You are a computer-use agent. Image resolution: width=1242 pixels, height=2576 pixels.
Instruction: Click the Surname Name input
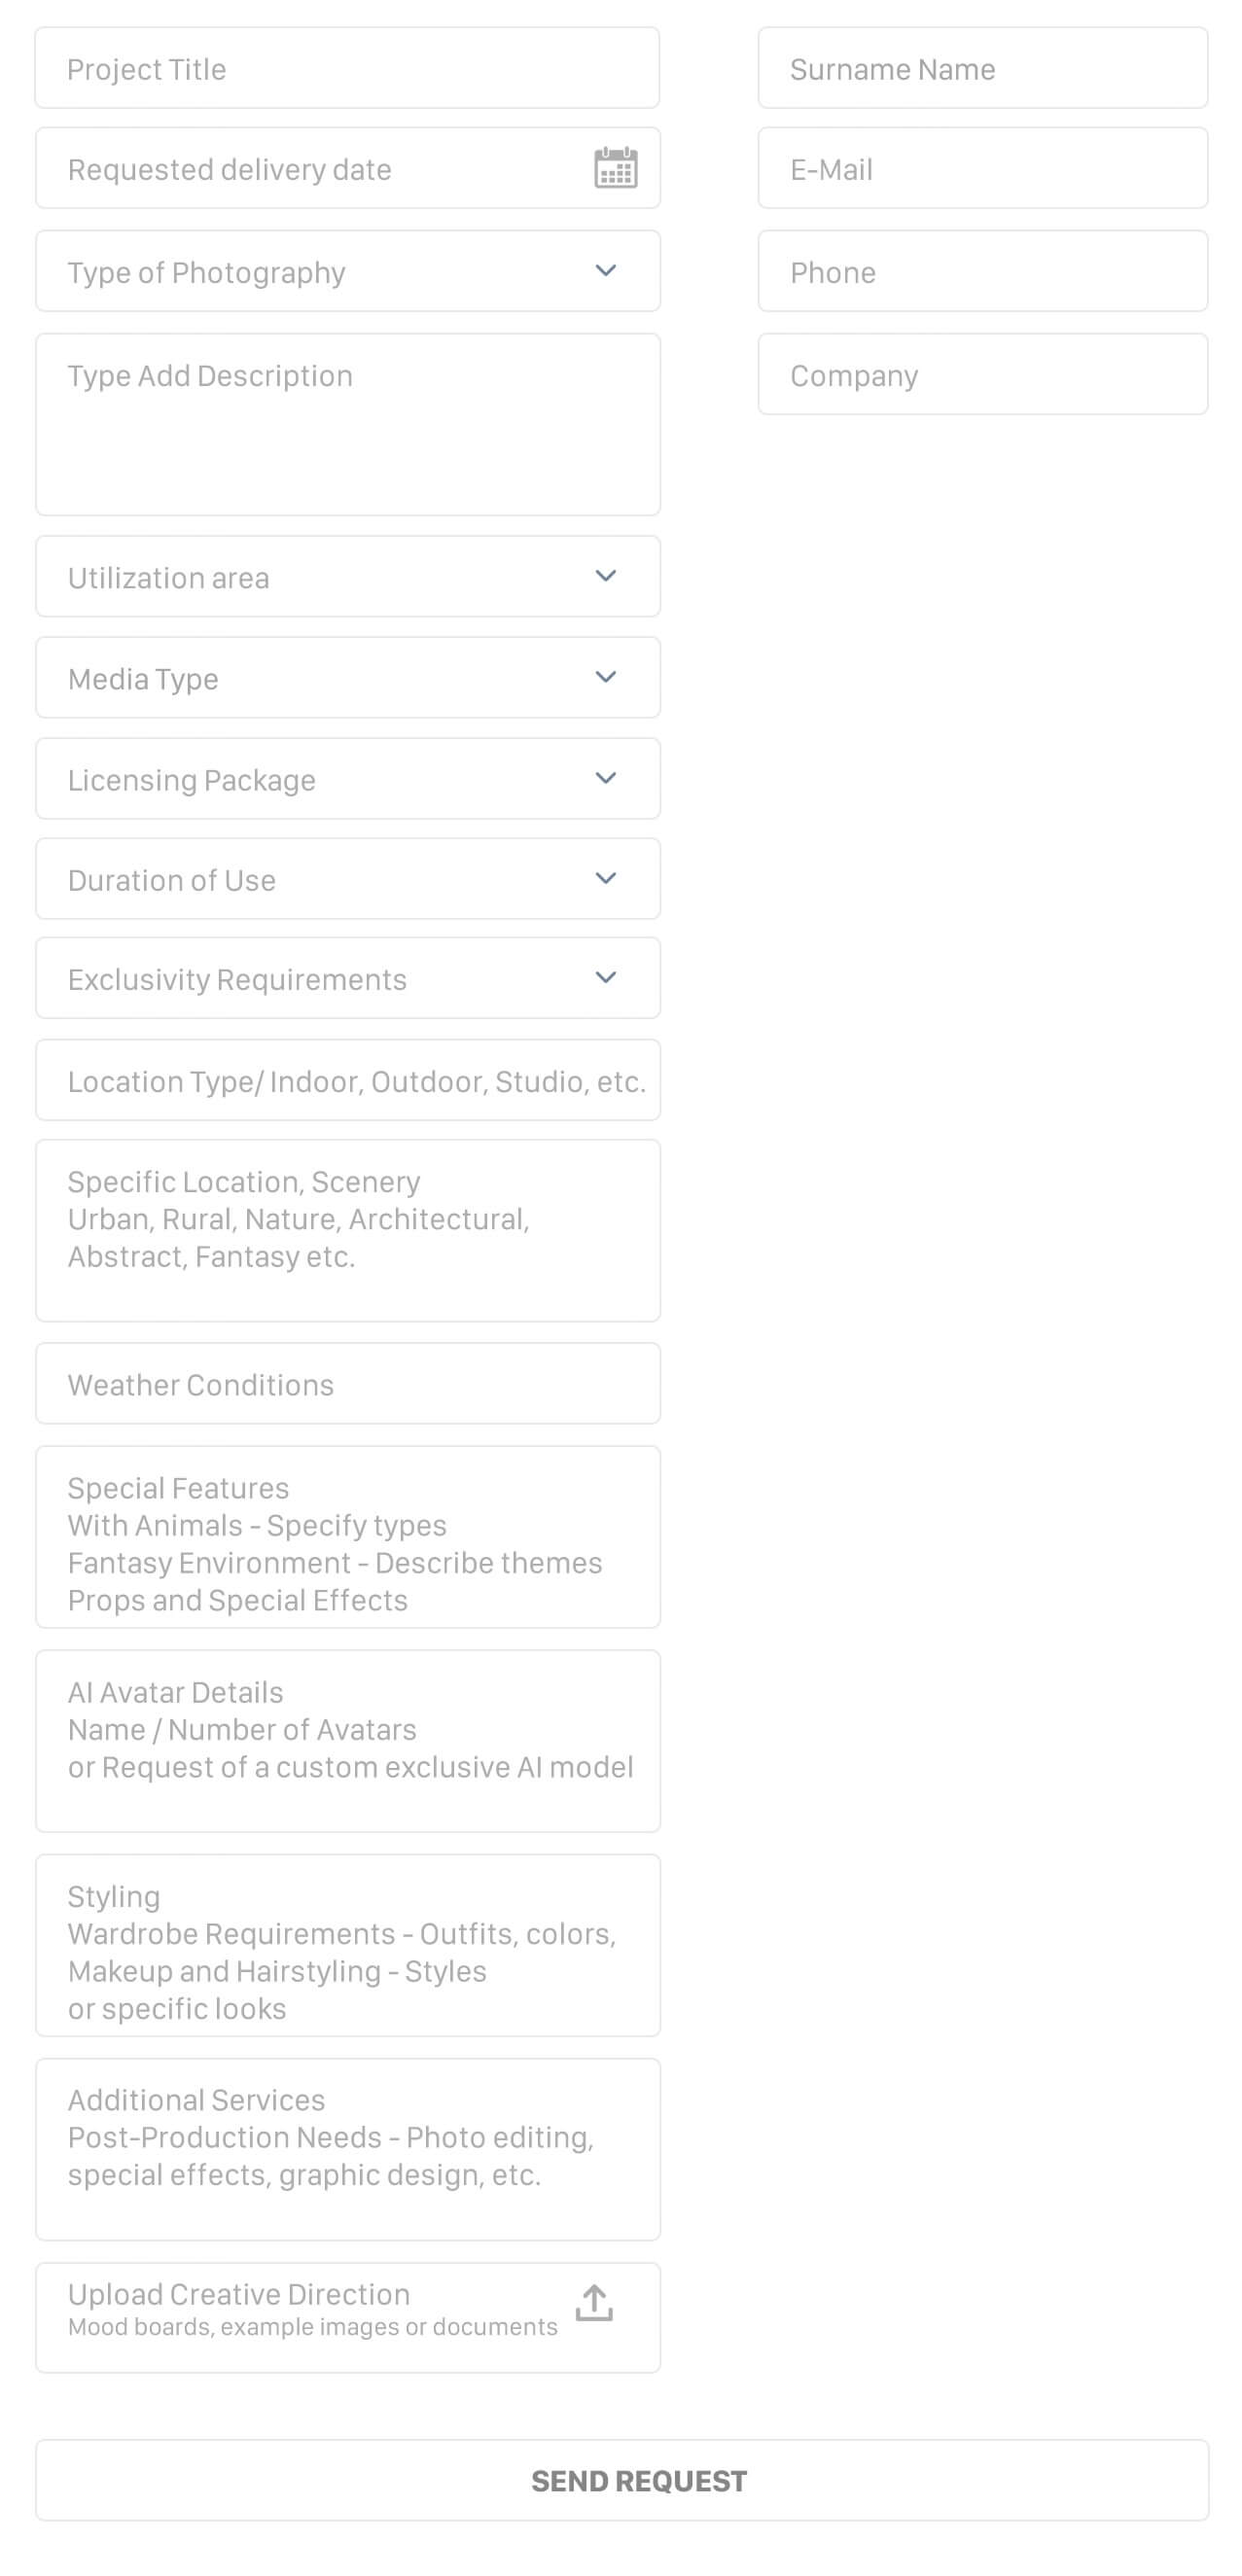[x=982, y=68]
